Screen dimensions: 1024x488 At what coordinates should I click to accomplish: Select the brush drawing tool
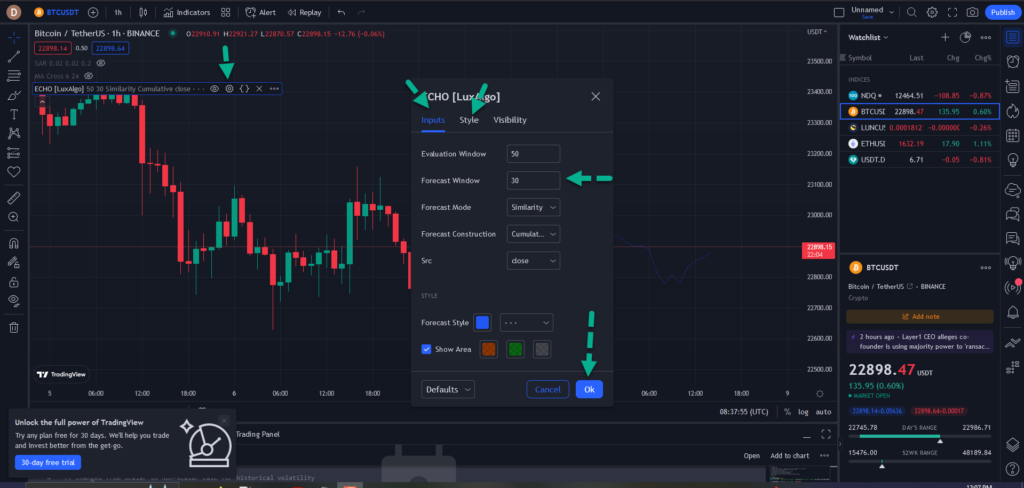pos(14,95)
